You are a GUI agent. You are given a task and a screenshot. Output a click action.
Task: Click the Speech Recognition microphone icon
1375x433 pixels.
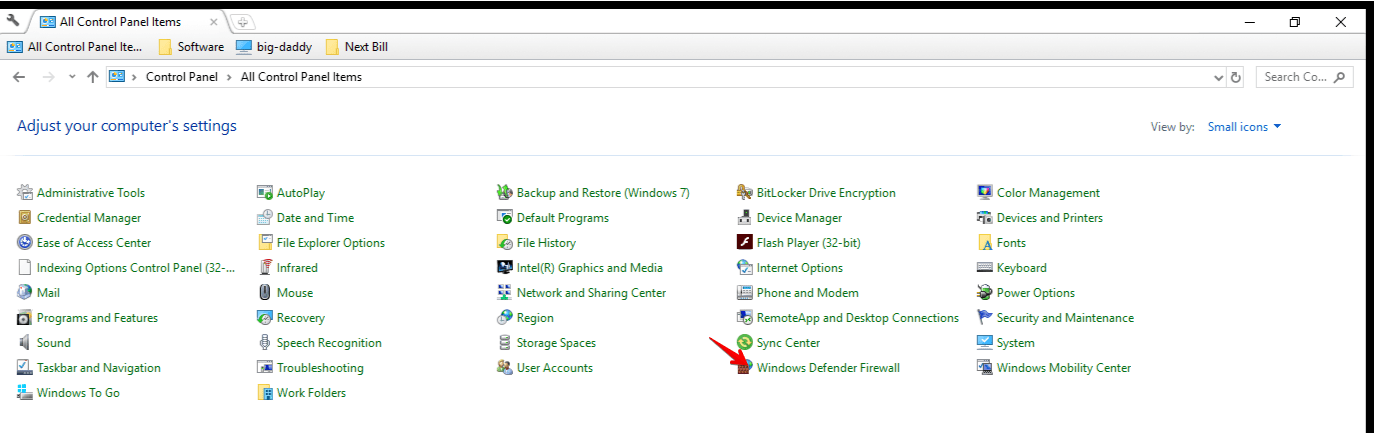pos(265,343)
